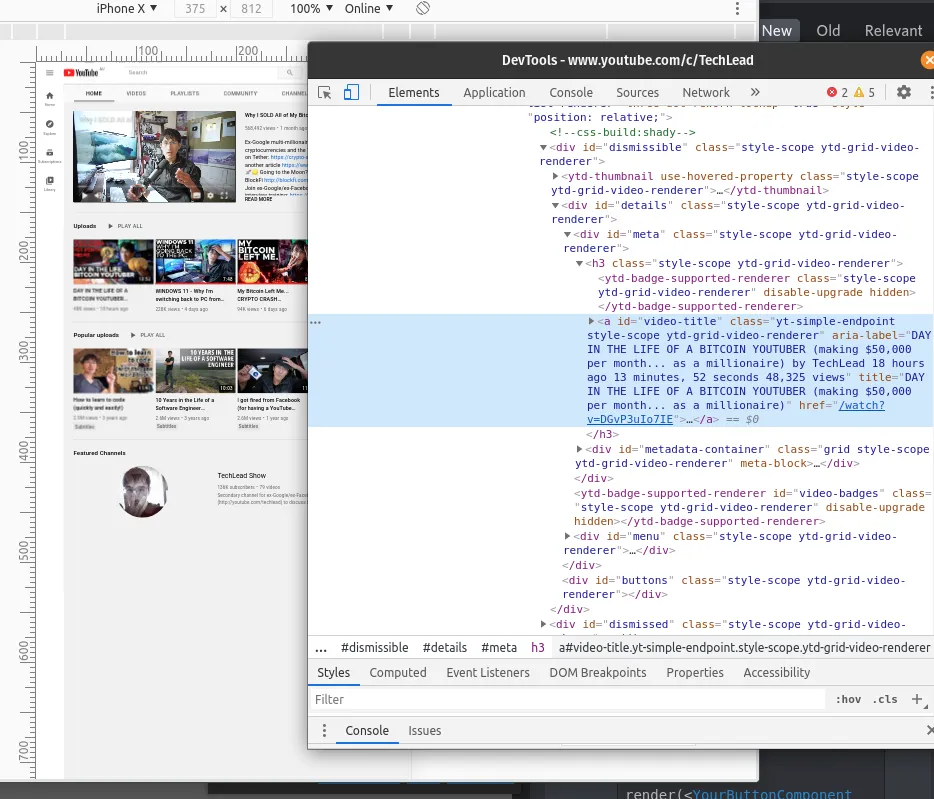The height and width of the screenshot is (799, 934).
Task: Select the Properties pane tab
Action: (x=695, y=673)
